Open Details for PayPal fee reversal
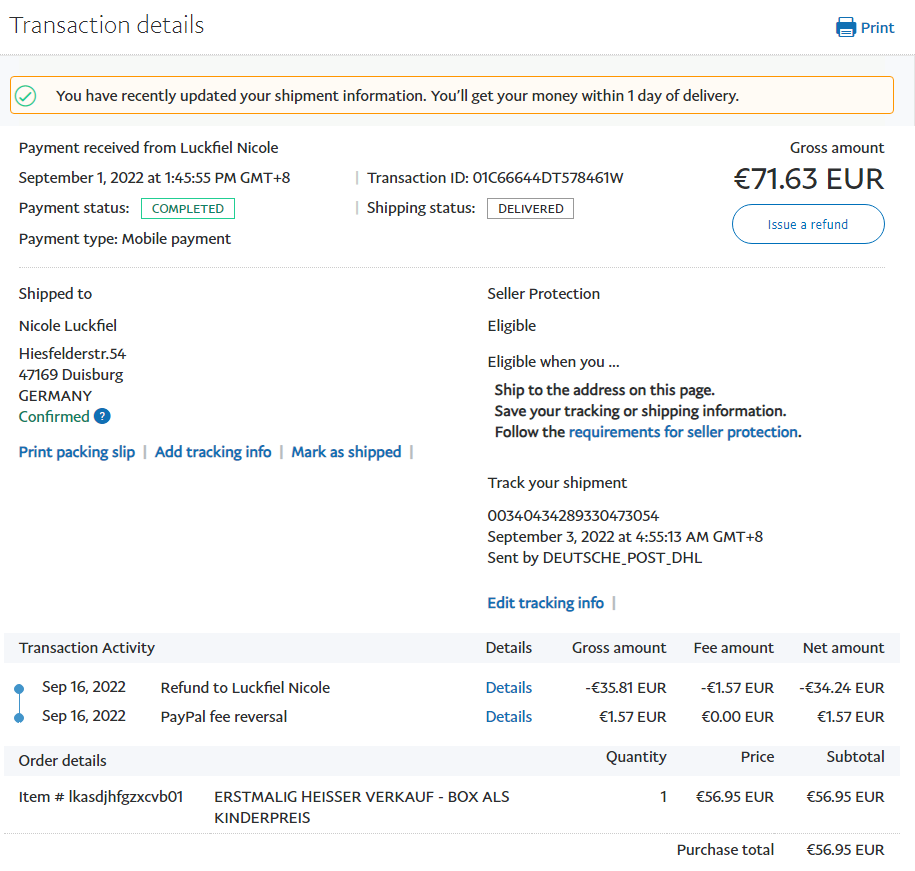Screen dimensions: 915x871 tap(508, 717)
